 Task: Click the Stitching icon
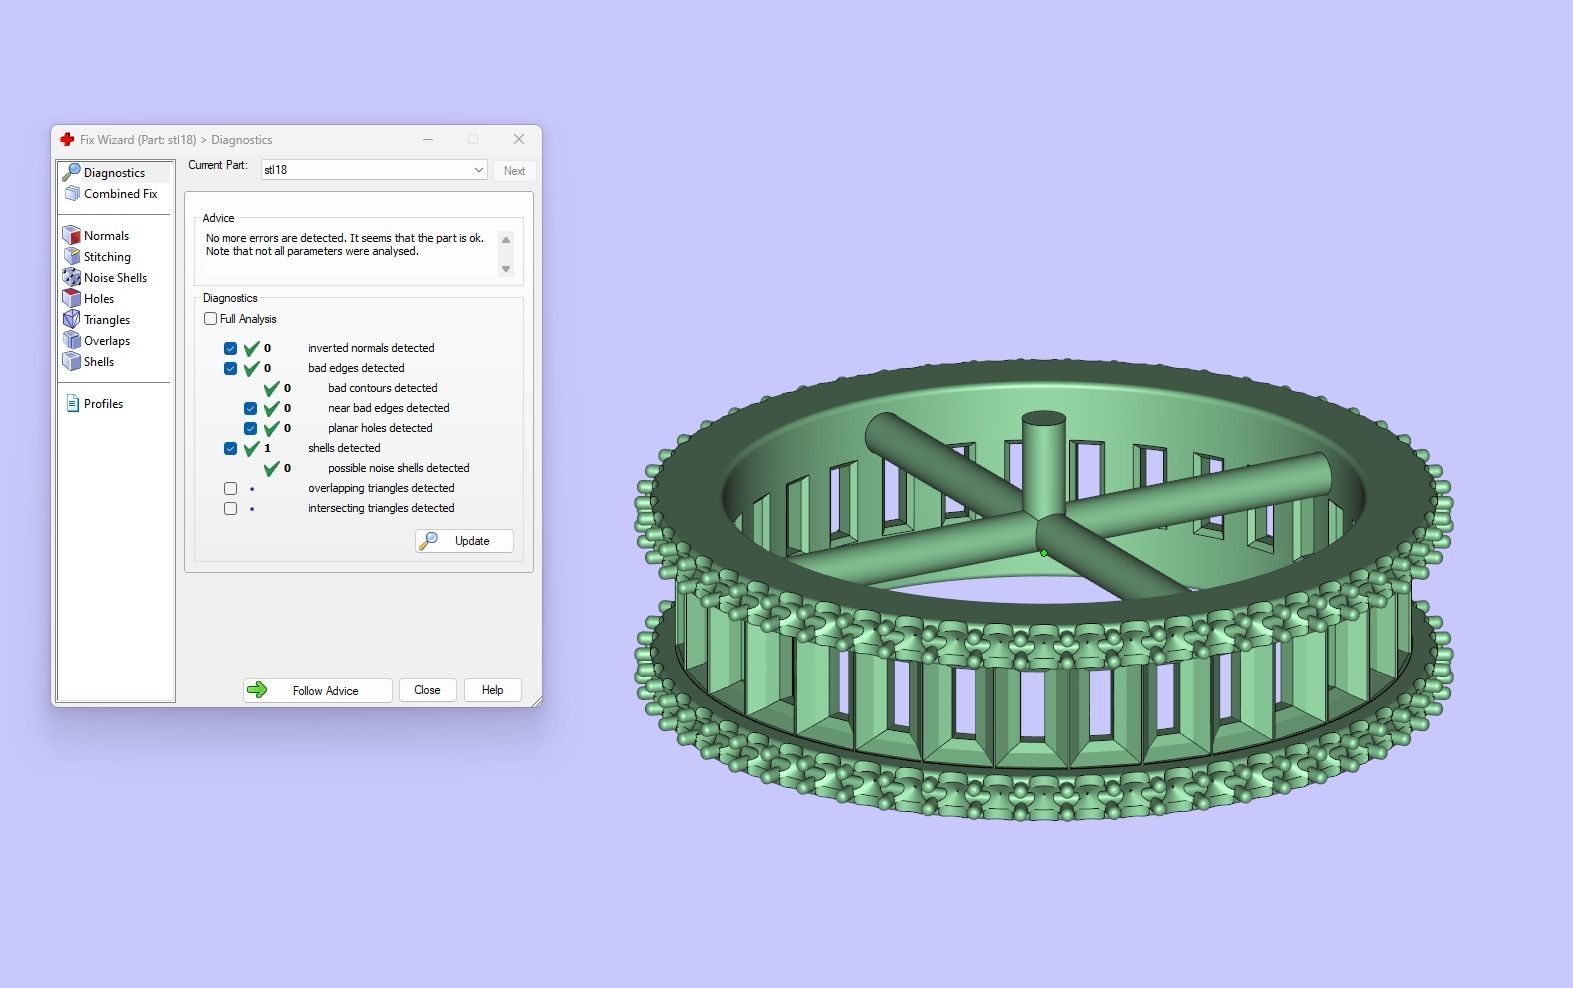pyautogui.click(x=71, y=257)
